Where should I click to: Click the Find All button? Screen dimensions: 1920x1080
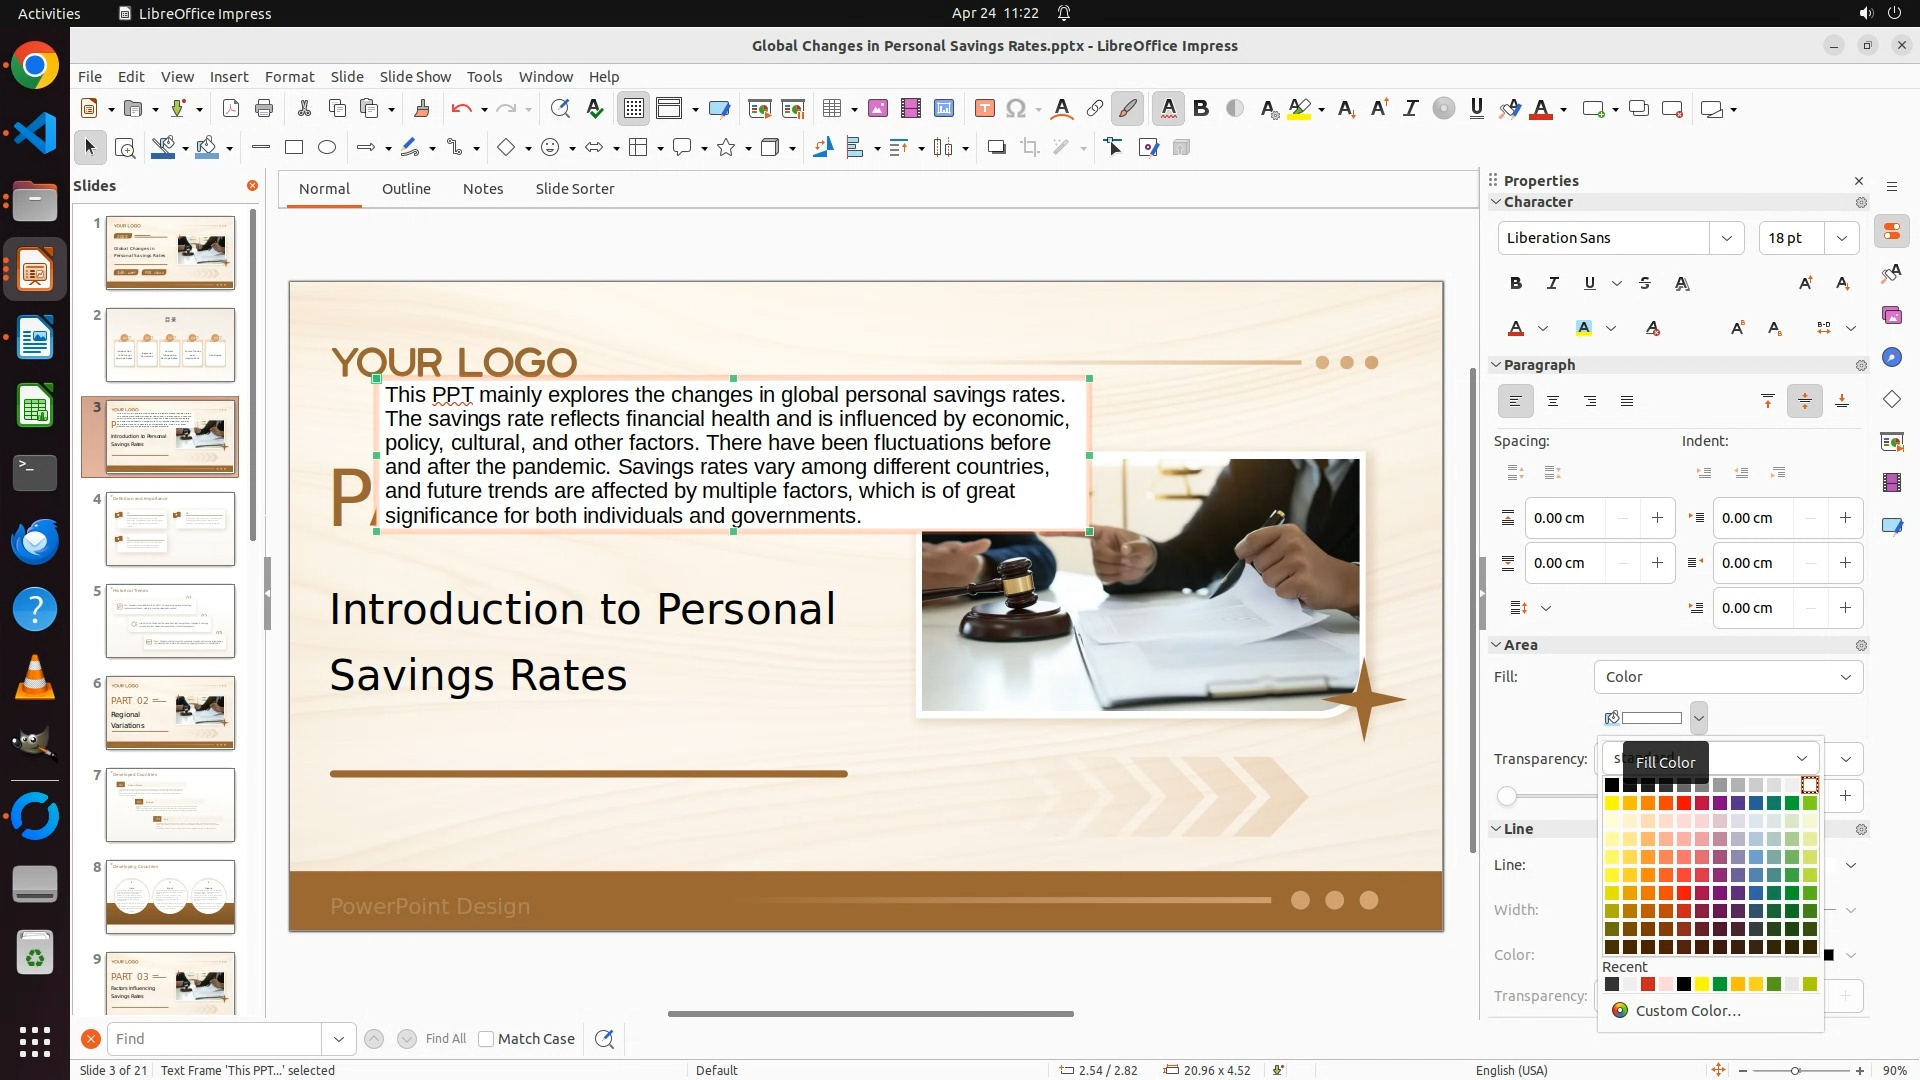[445, 1039]
